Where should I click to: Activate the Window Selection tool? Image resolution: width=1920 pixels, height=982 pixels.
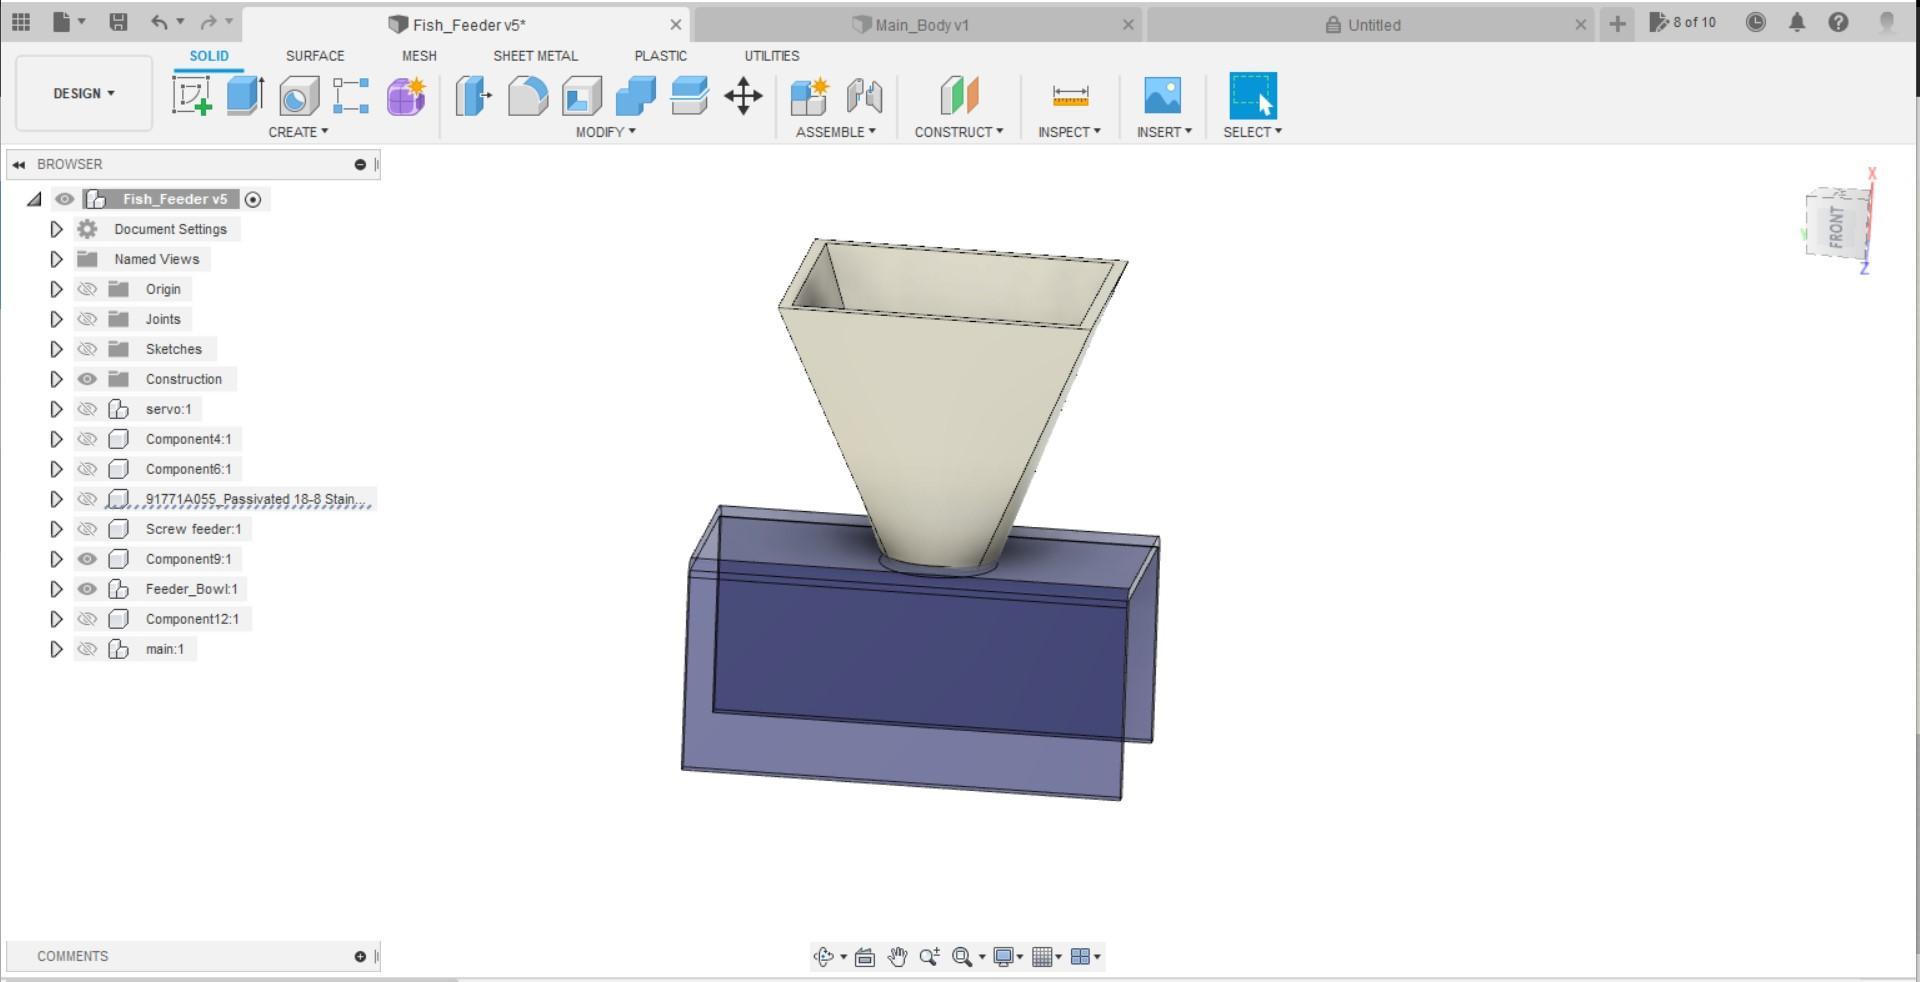pos(1253,96)
